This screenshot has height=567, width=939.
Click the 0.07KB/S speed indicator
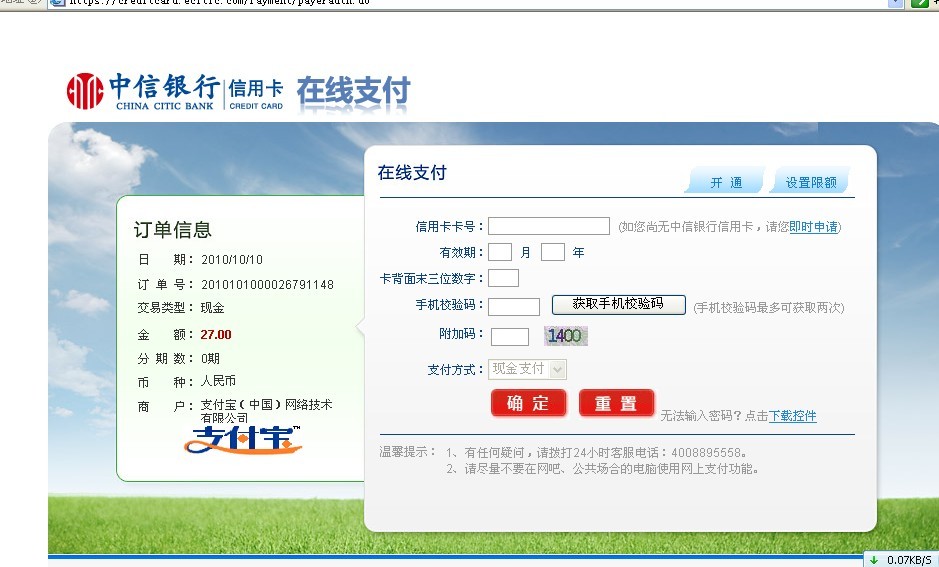coord(909,560)
